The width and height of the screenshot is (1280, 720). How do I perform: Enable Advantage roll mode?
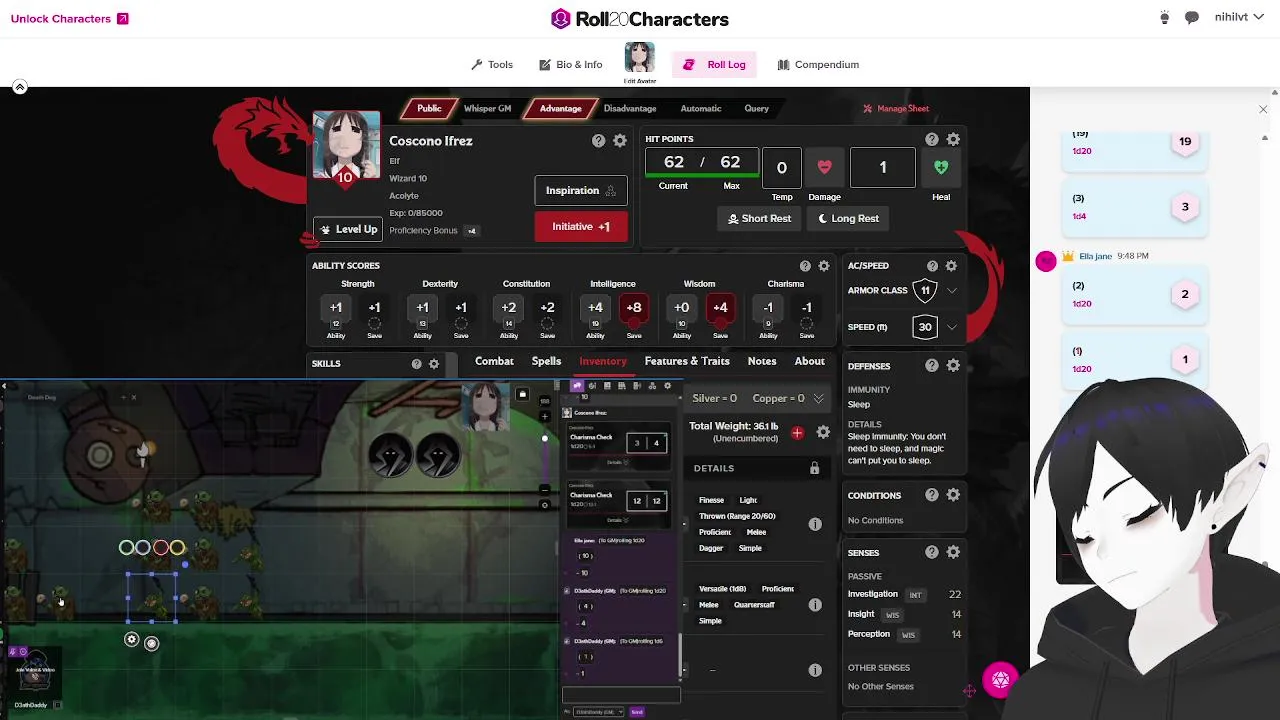pos(560,108)
